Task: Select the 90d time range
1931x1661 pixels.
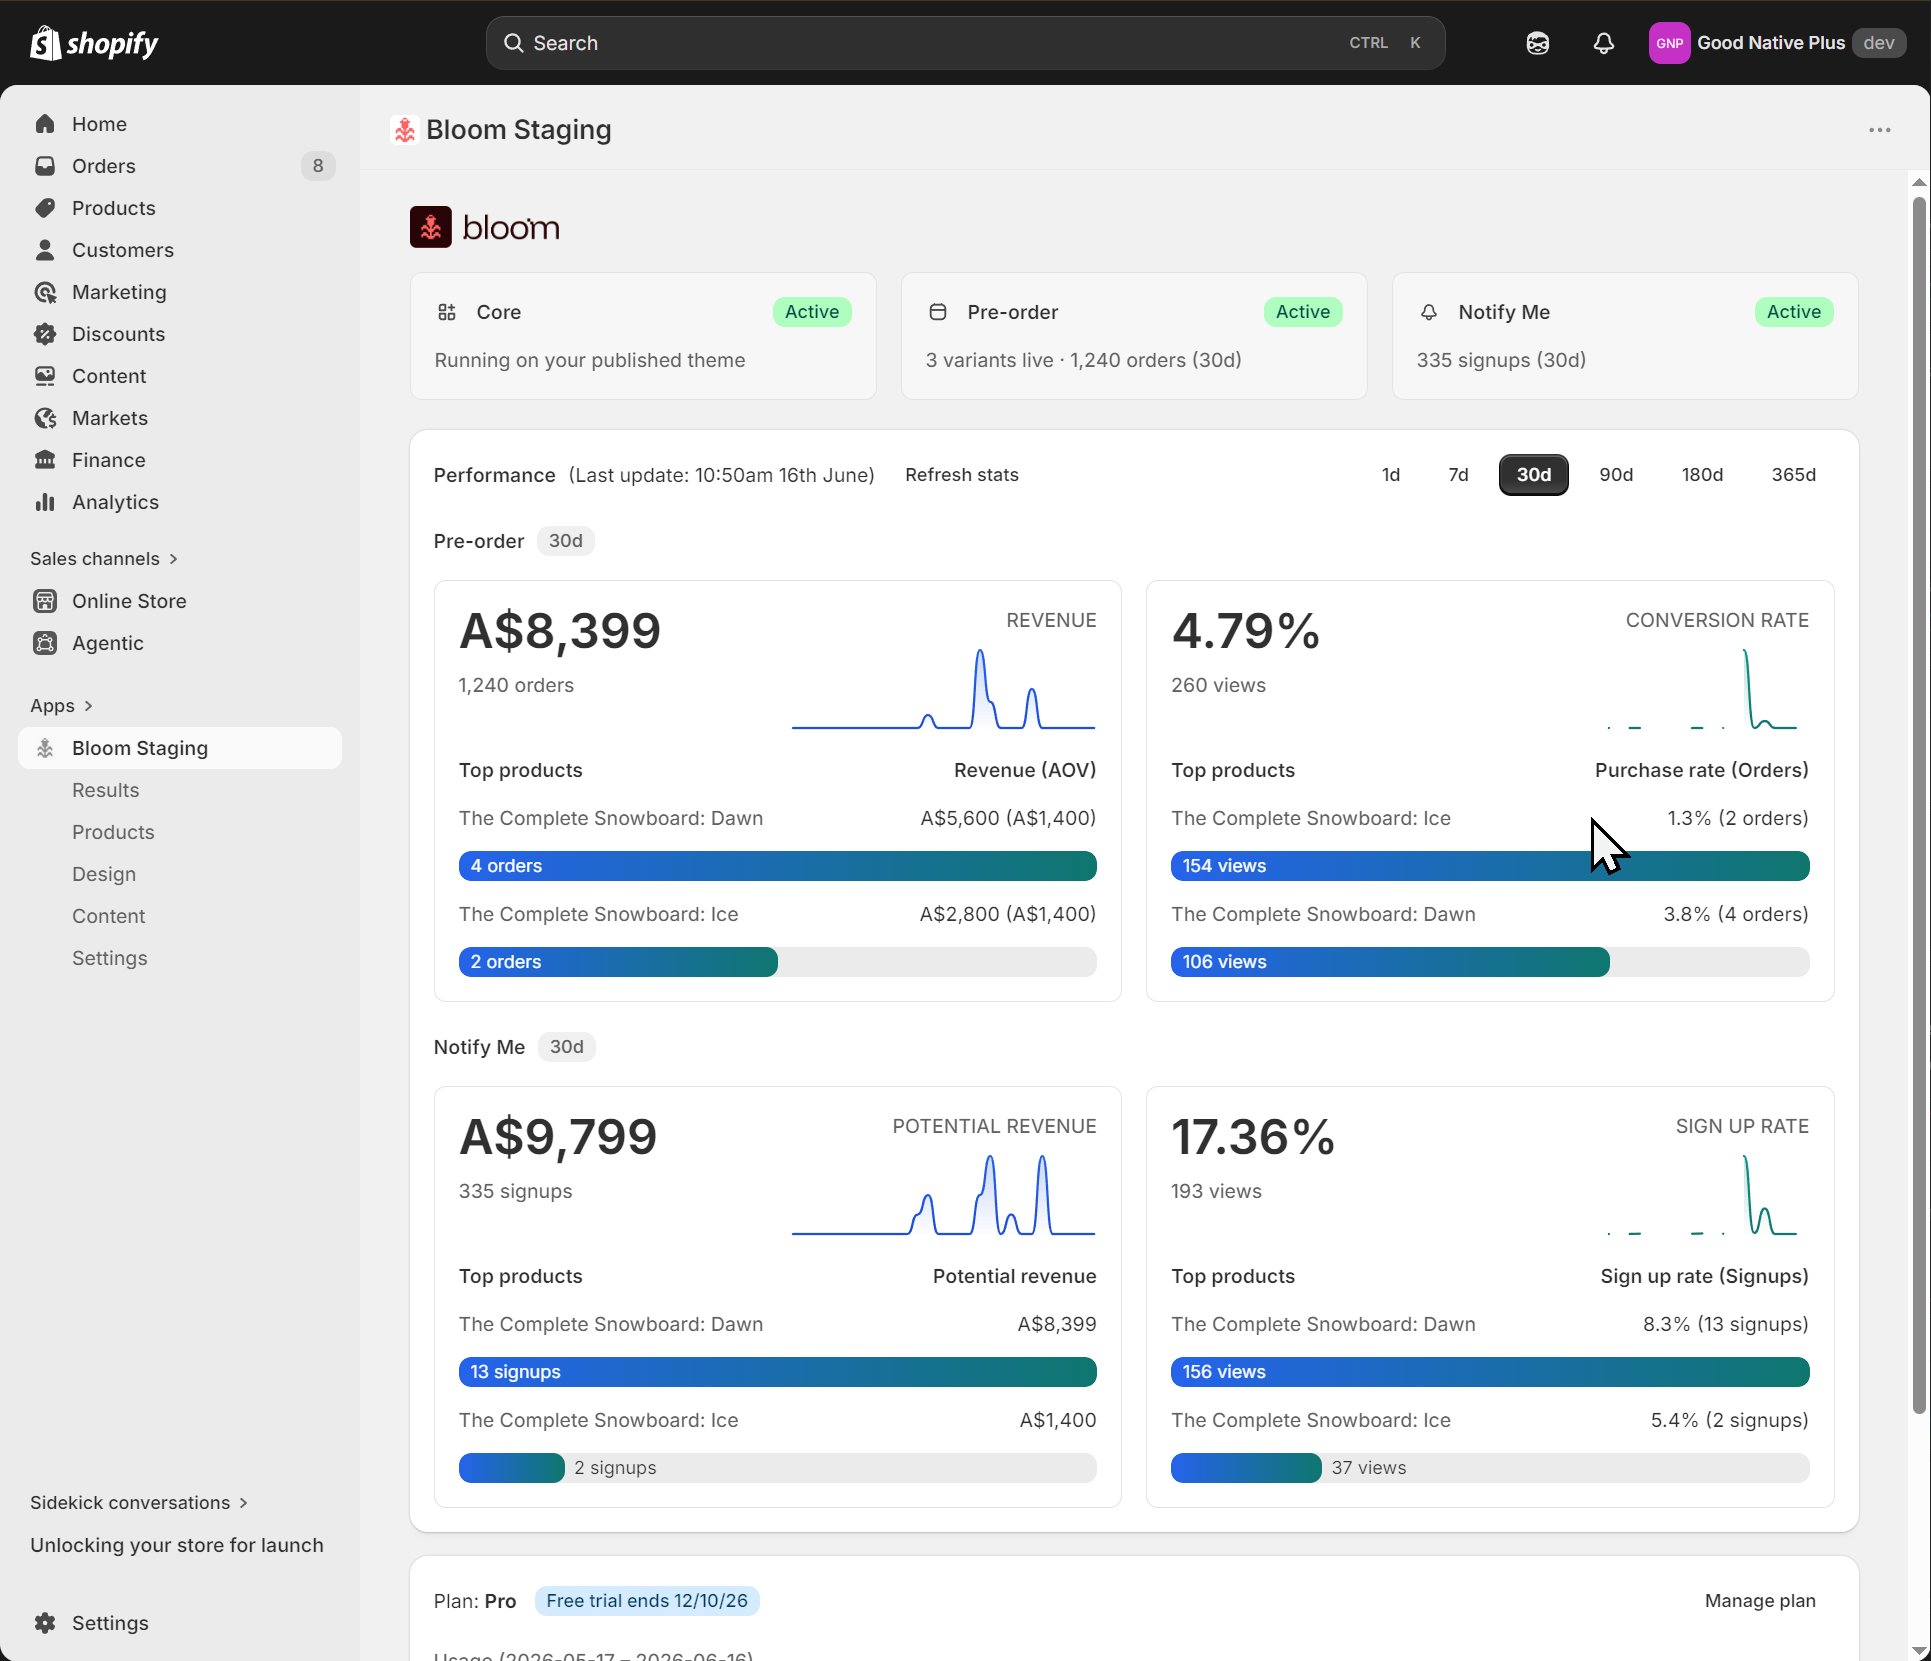Action: 1616,475
